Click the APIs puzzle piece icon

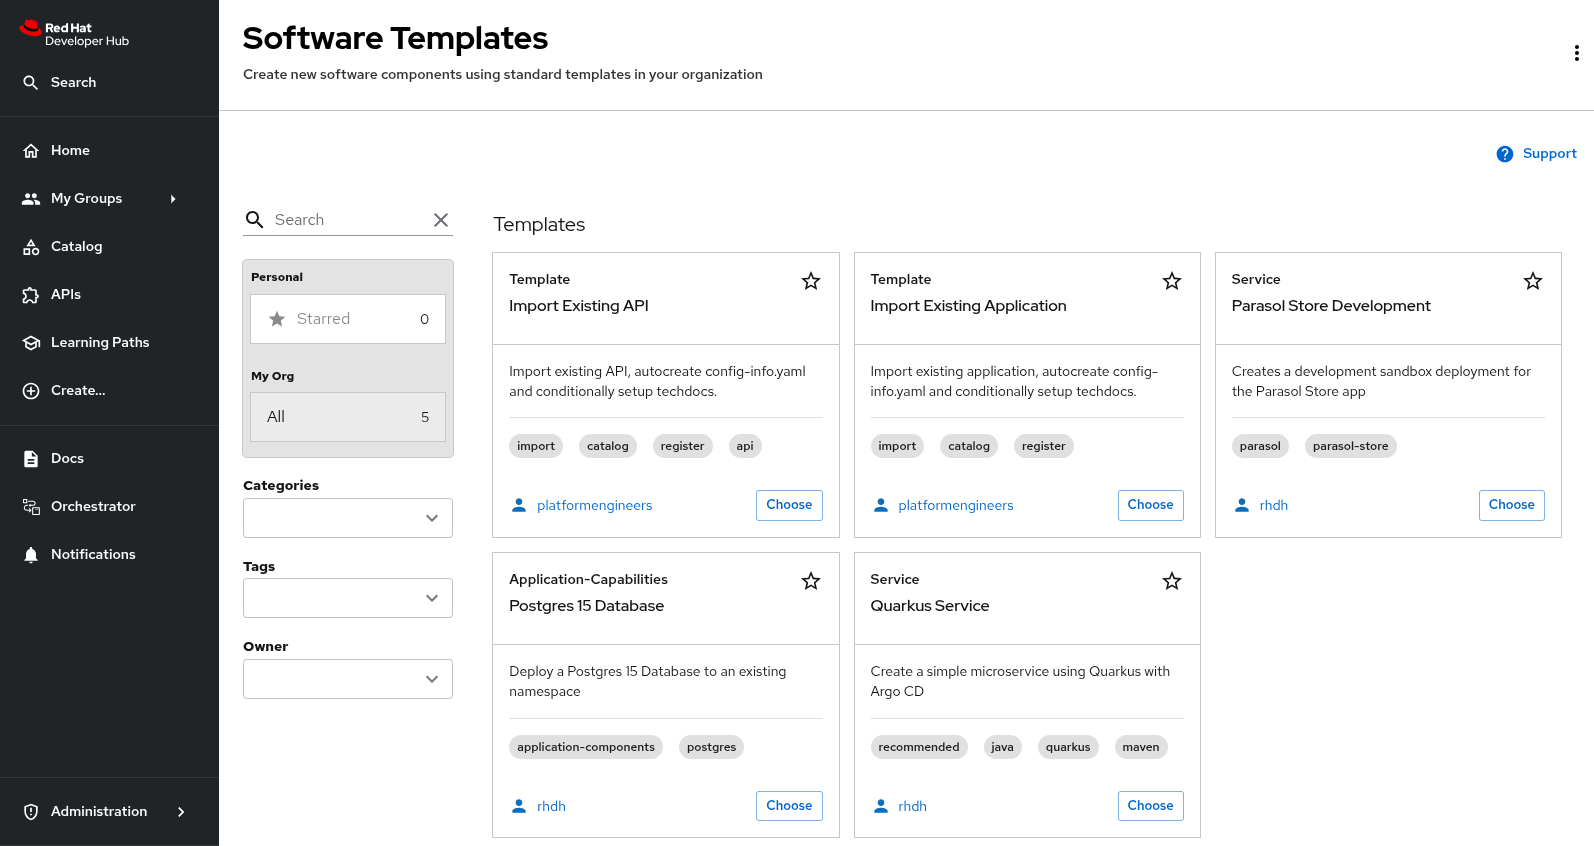pos(31,294)
